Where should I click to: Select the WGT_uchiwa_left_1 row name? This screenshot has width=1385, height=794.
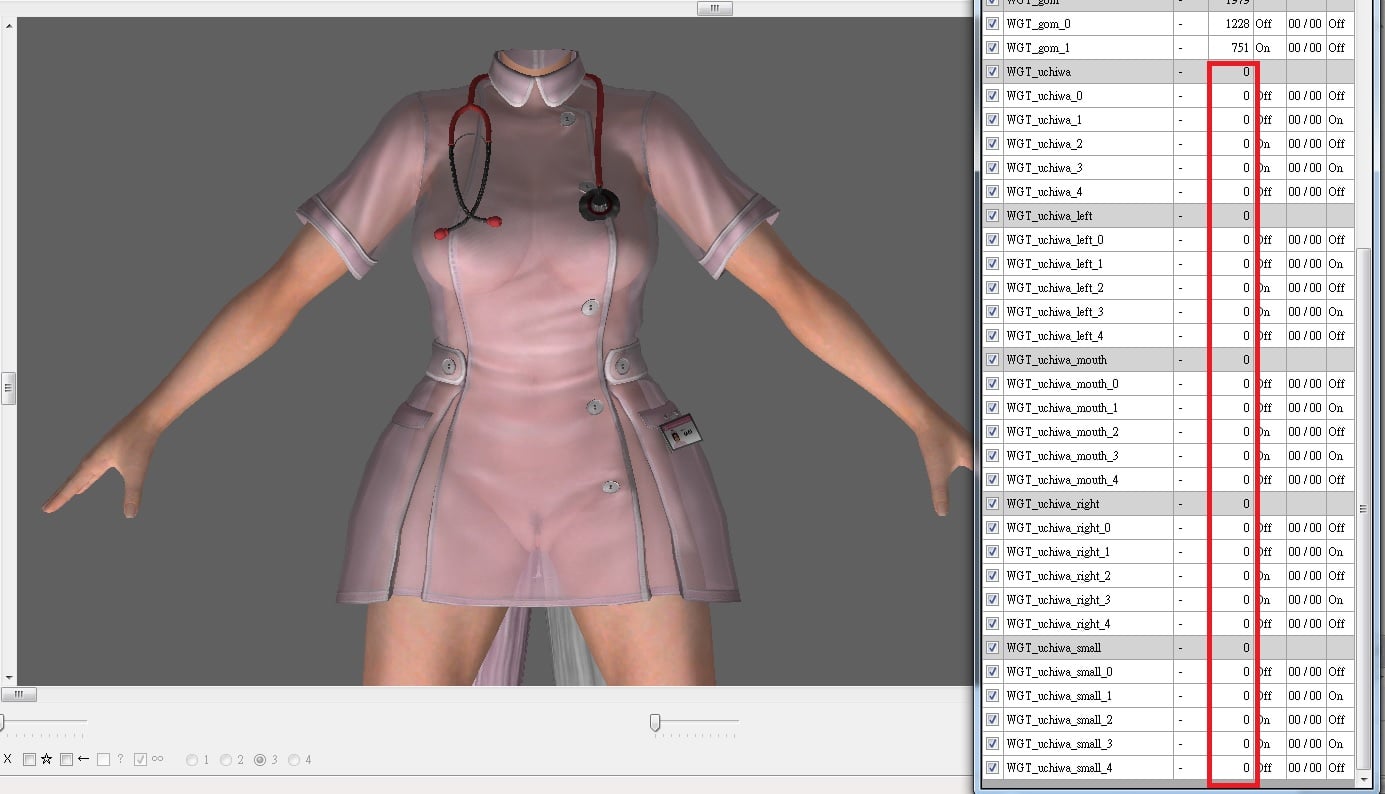(1055, 264)
